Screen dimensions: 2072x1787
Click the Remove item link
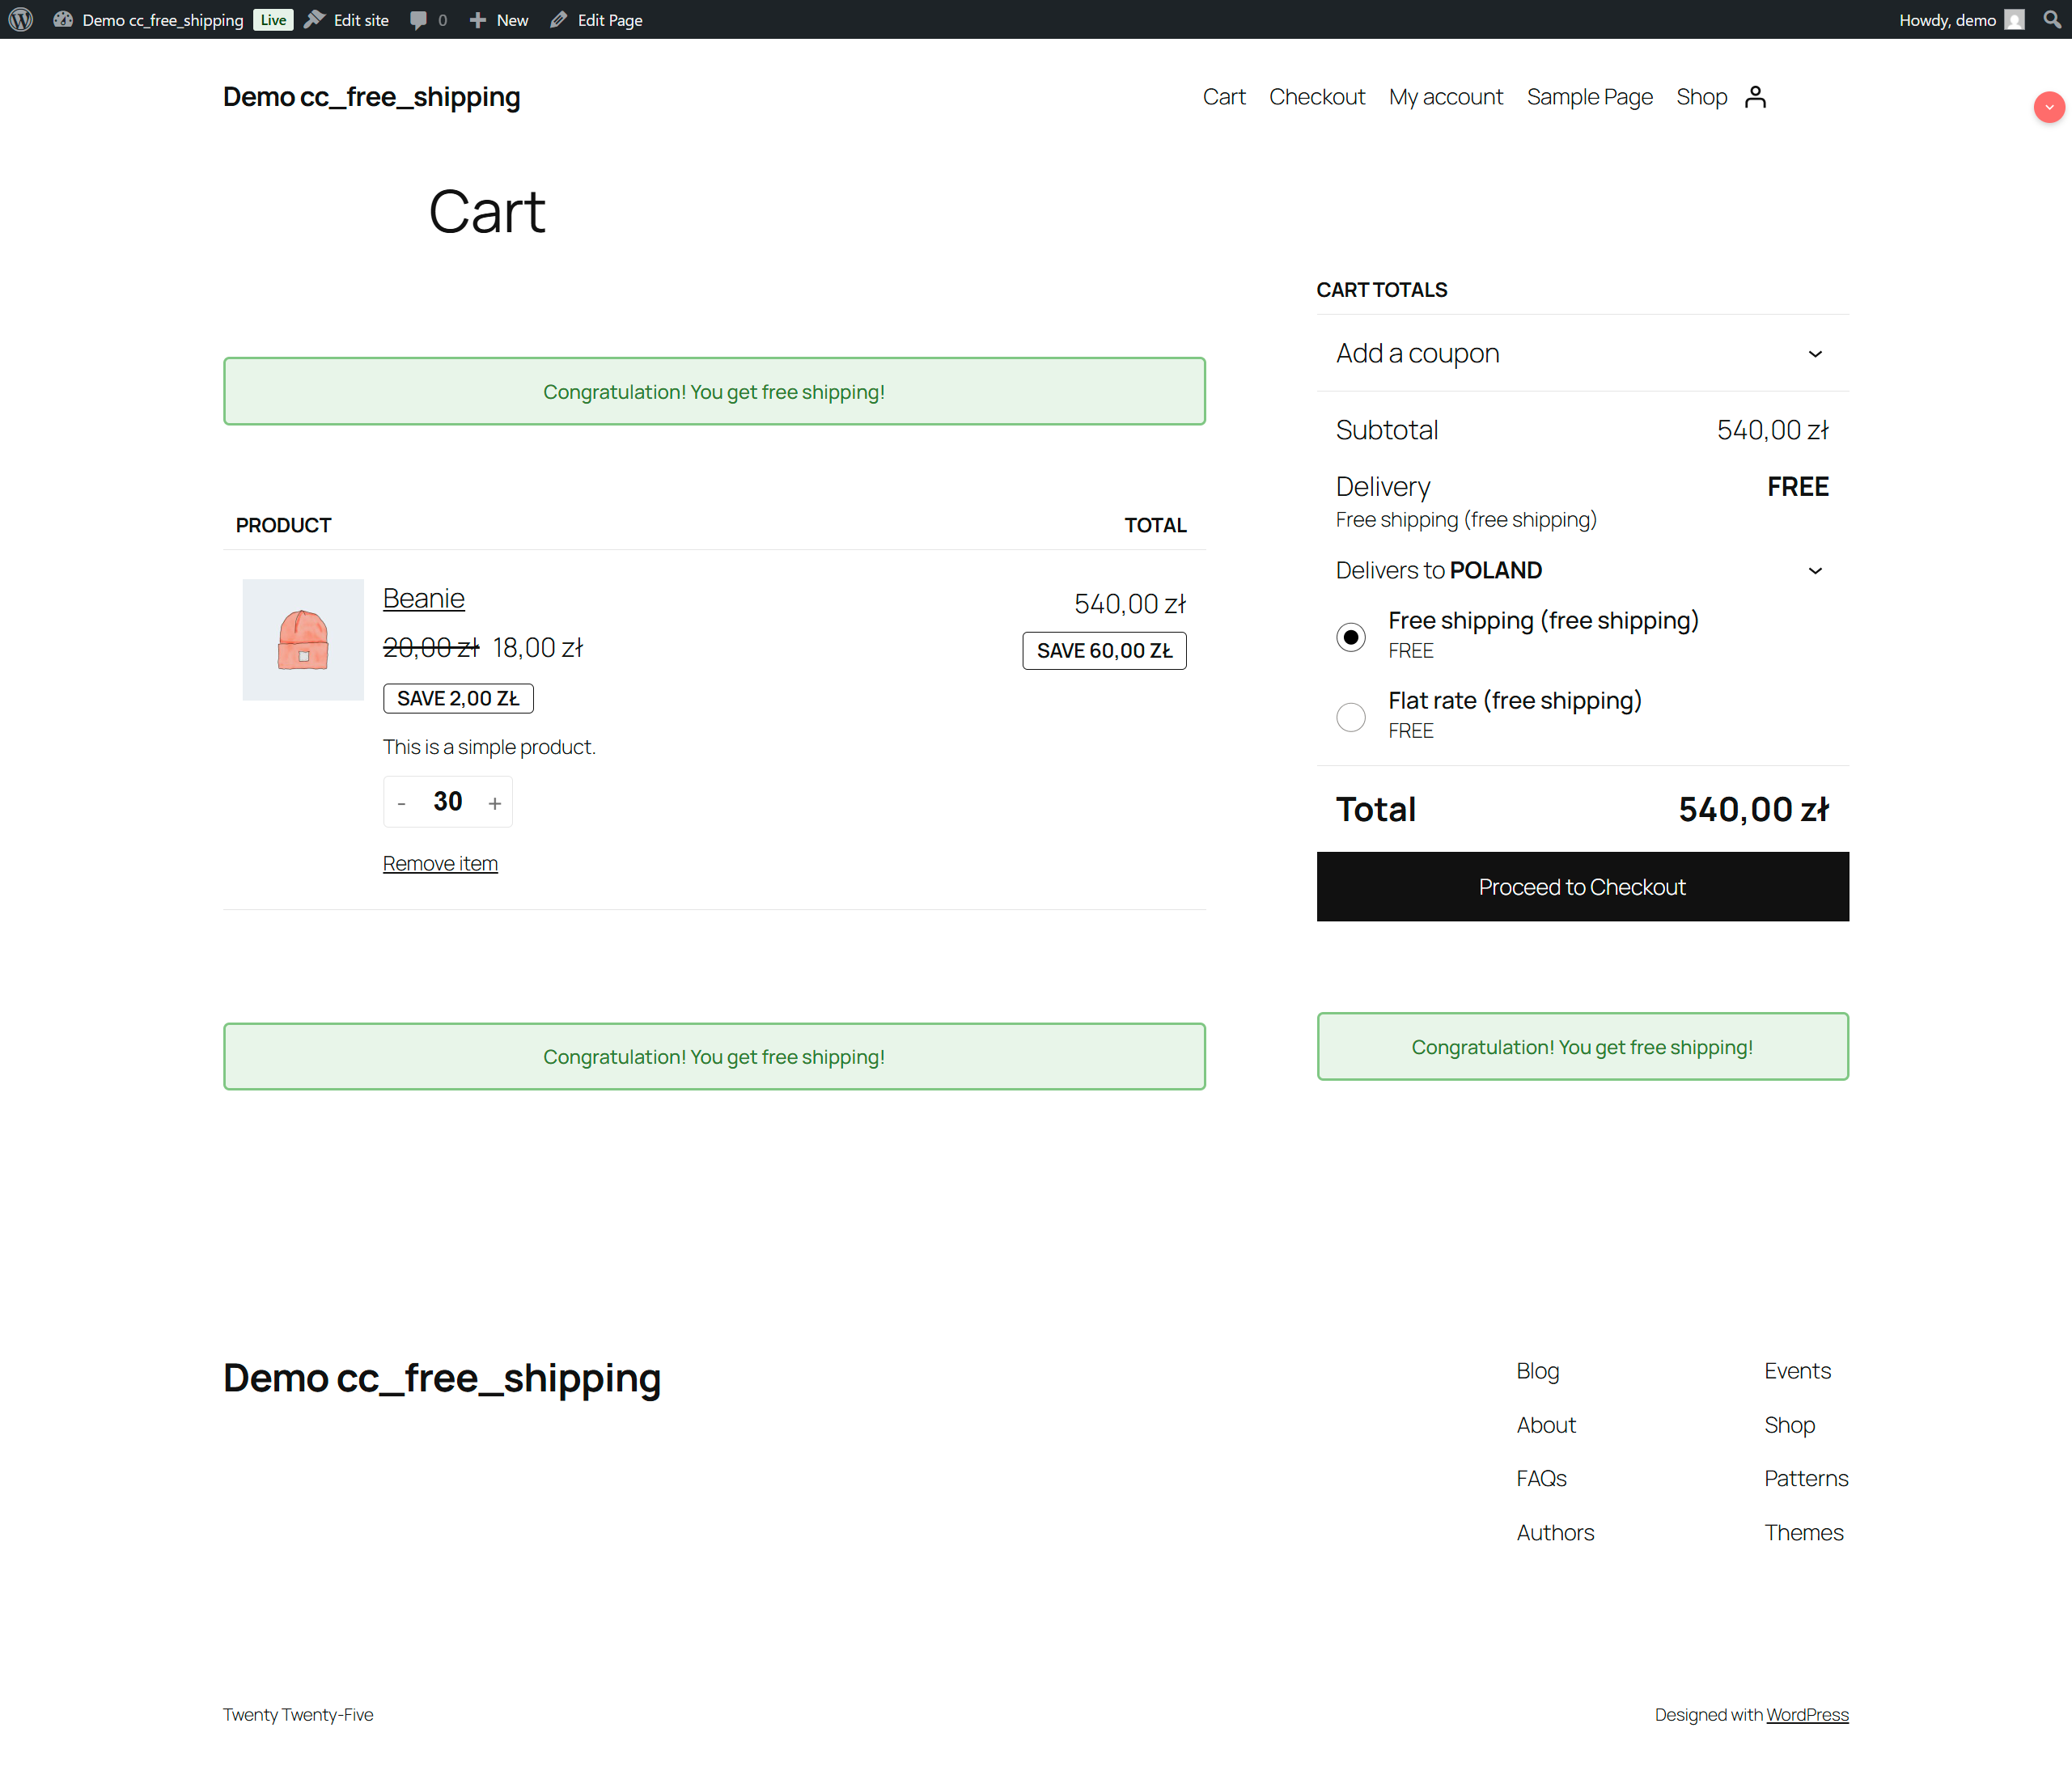pyautogui.click(x=440, y=863)
